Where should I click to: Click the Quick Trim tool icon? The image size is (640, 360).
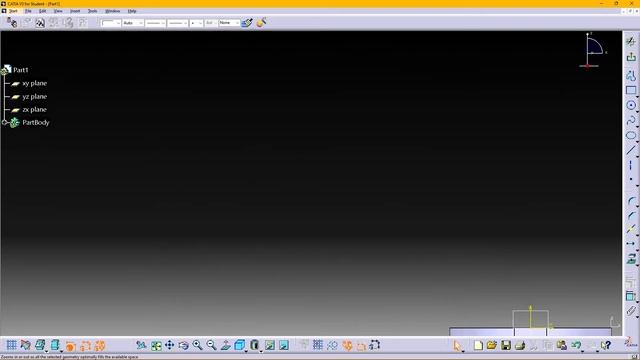[631, 230]
